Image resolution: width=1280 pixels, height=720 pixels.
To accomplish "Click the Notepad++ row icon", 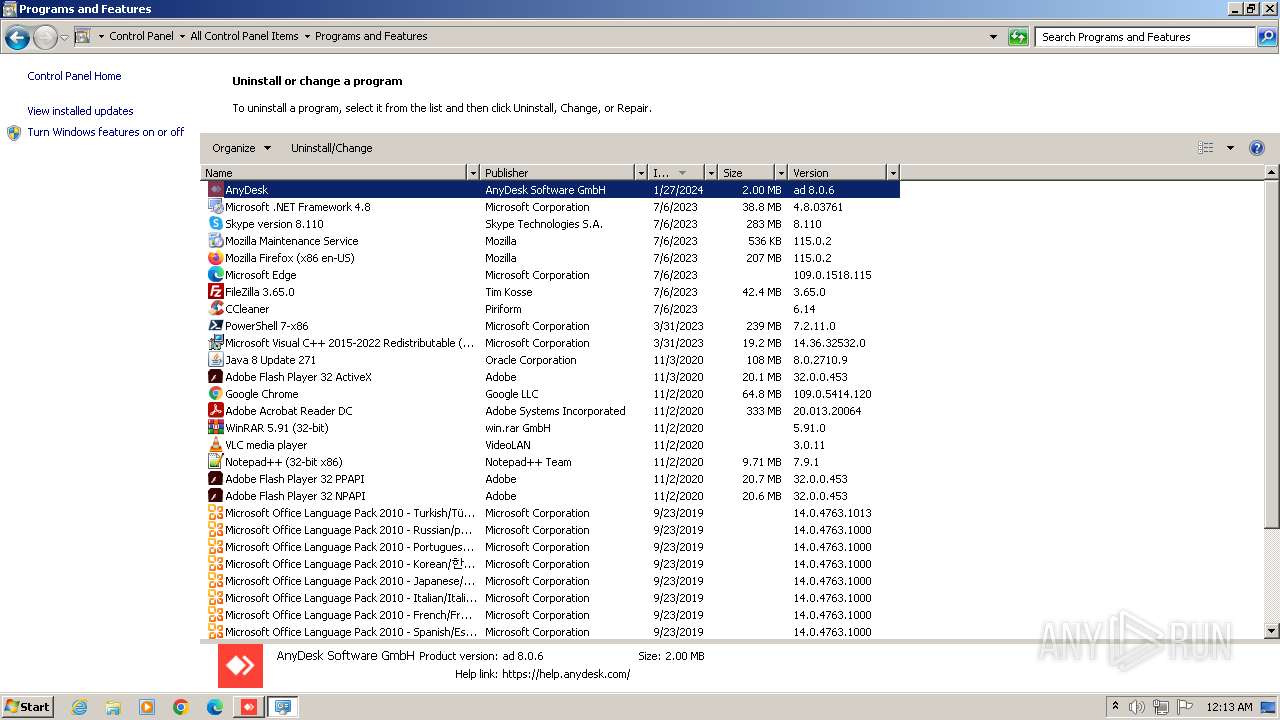I will tap(215, 461).
